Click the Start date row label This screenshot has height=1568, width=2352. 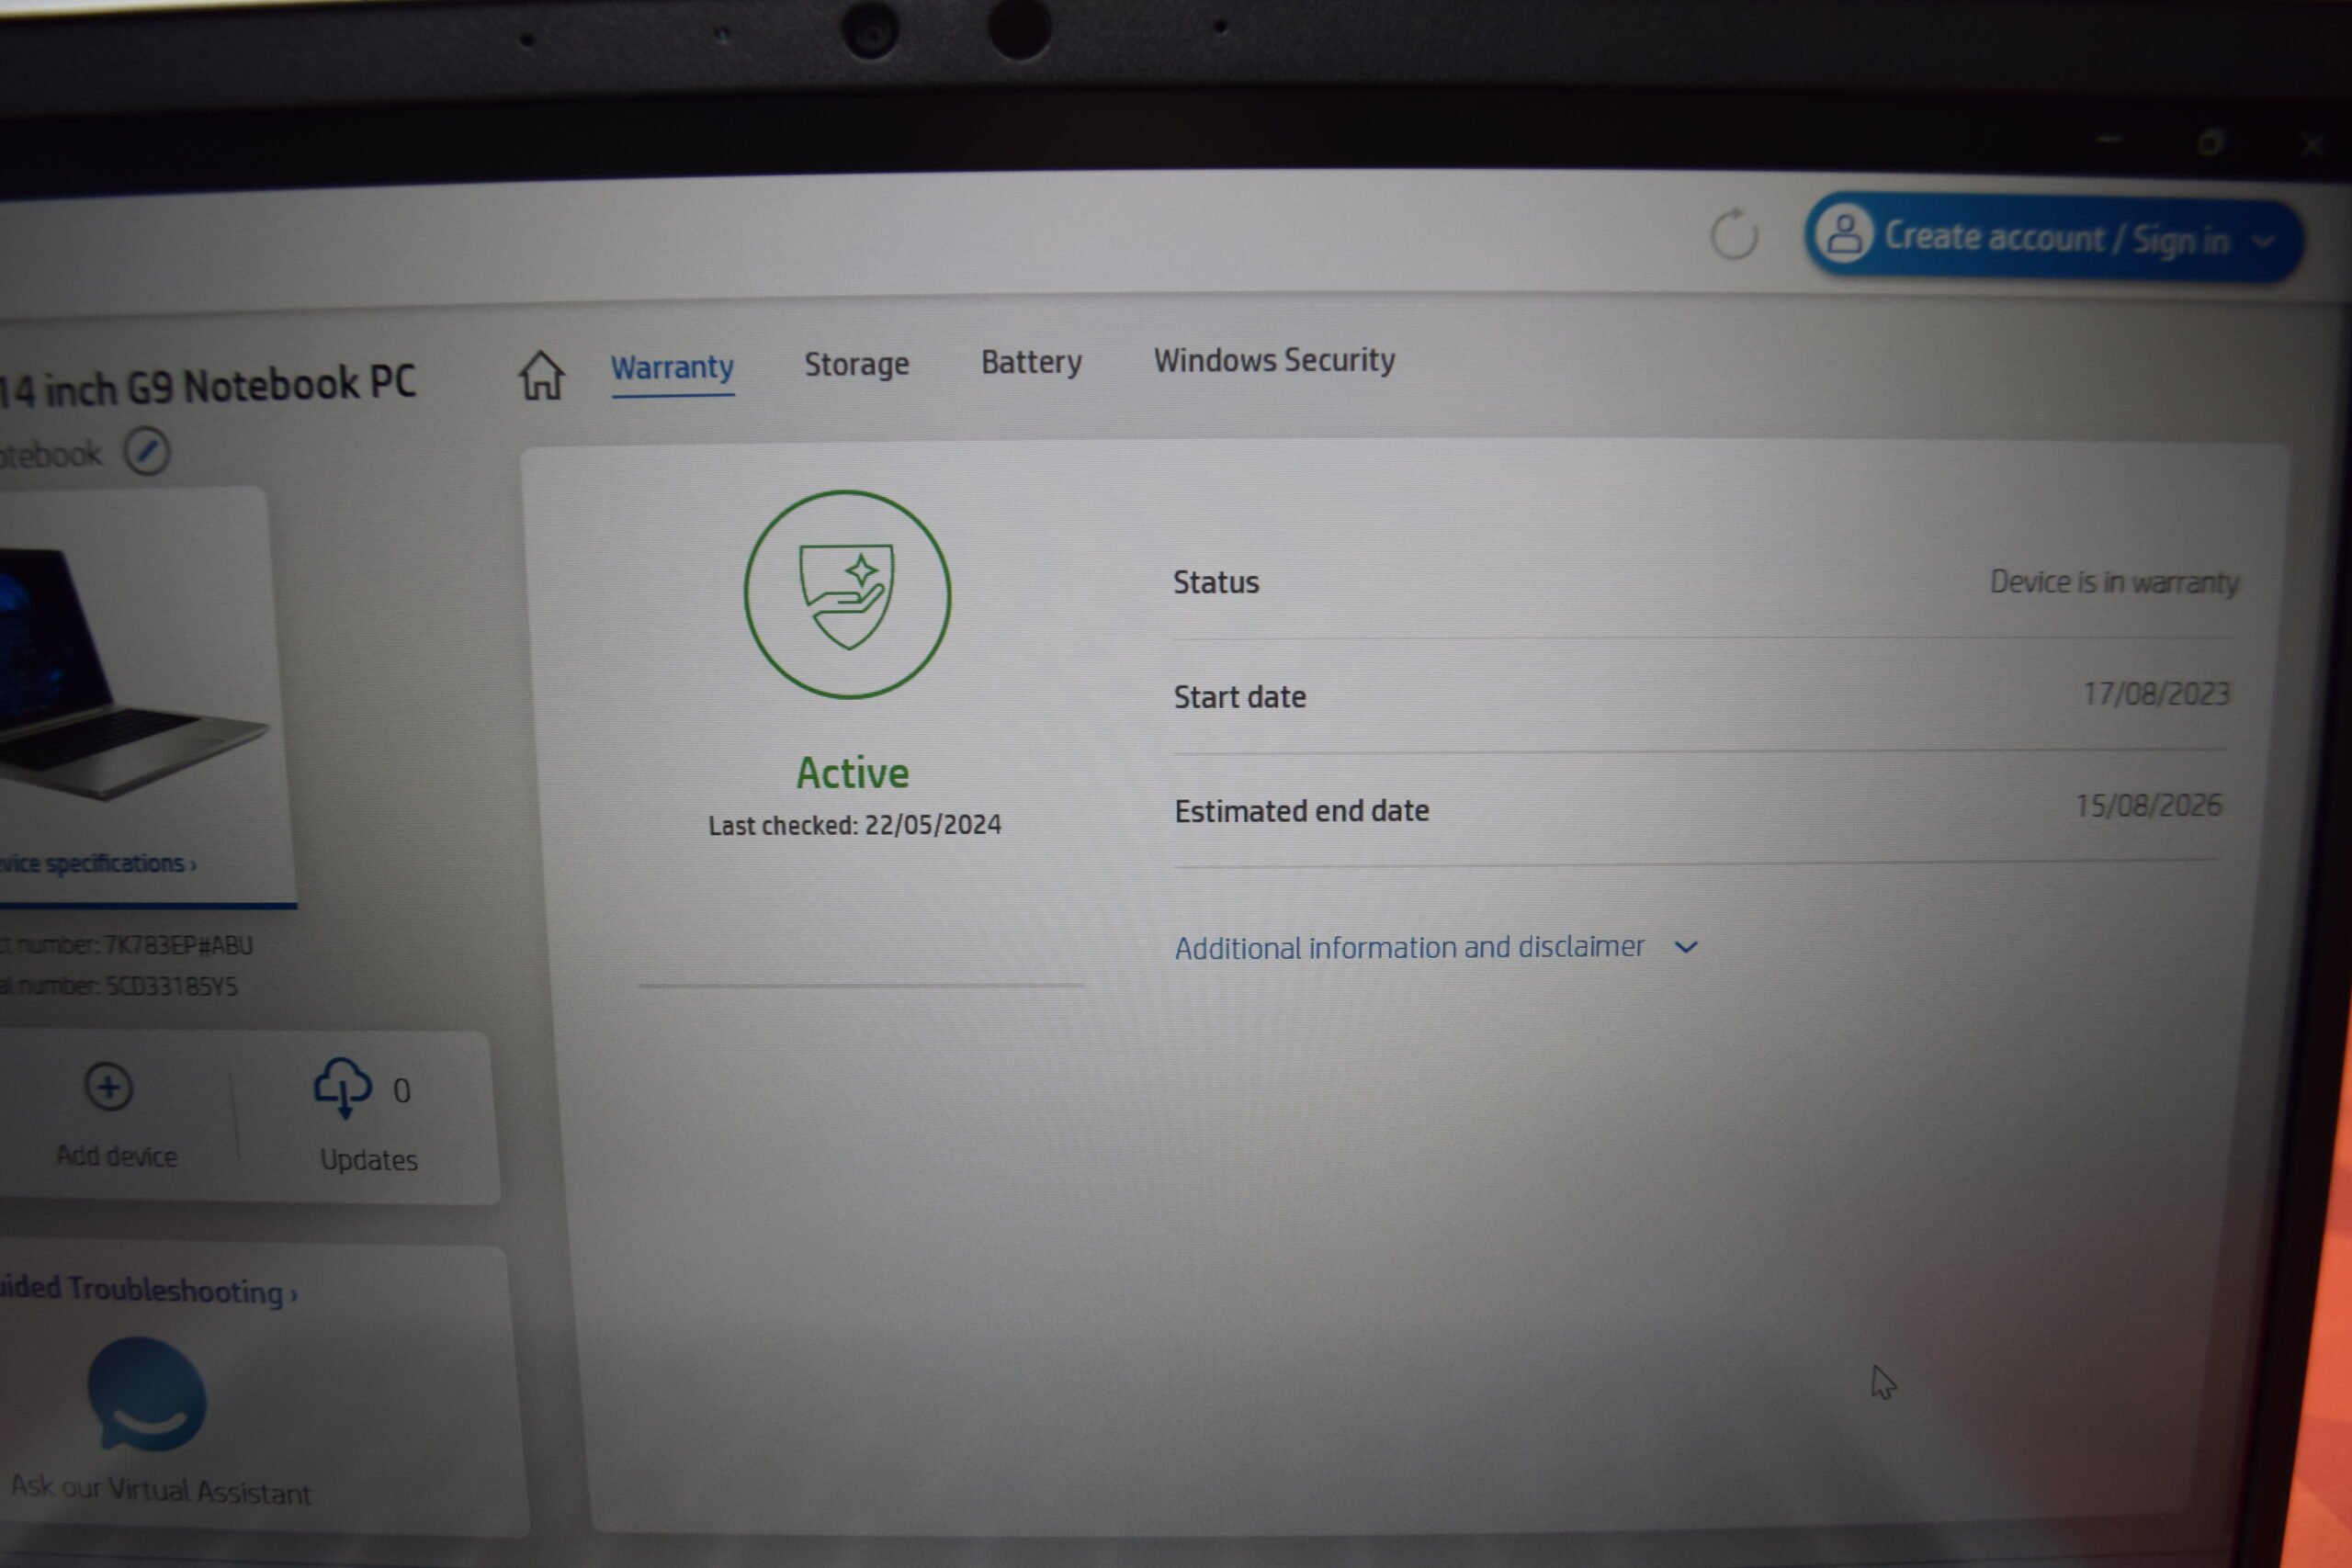[x=1240, y=696]
